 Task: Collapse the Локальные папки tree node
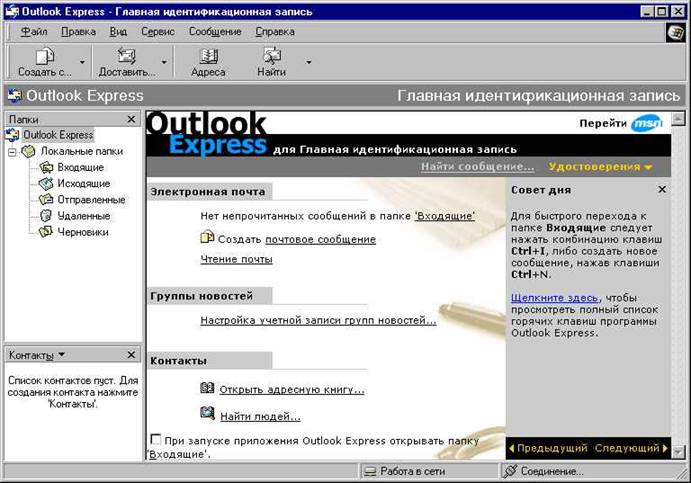click(12, 152)
